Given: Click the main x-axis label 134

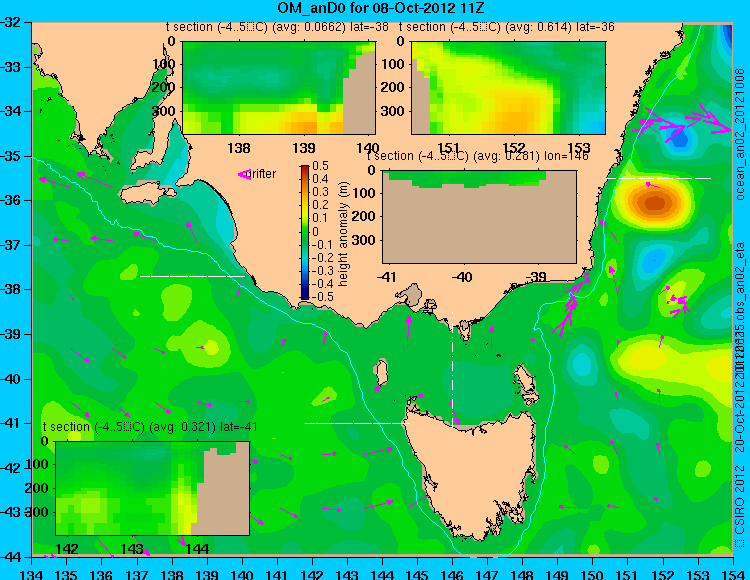Looking at the screenshot, I should 32,573.
